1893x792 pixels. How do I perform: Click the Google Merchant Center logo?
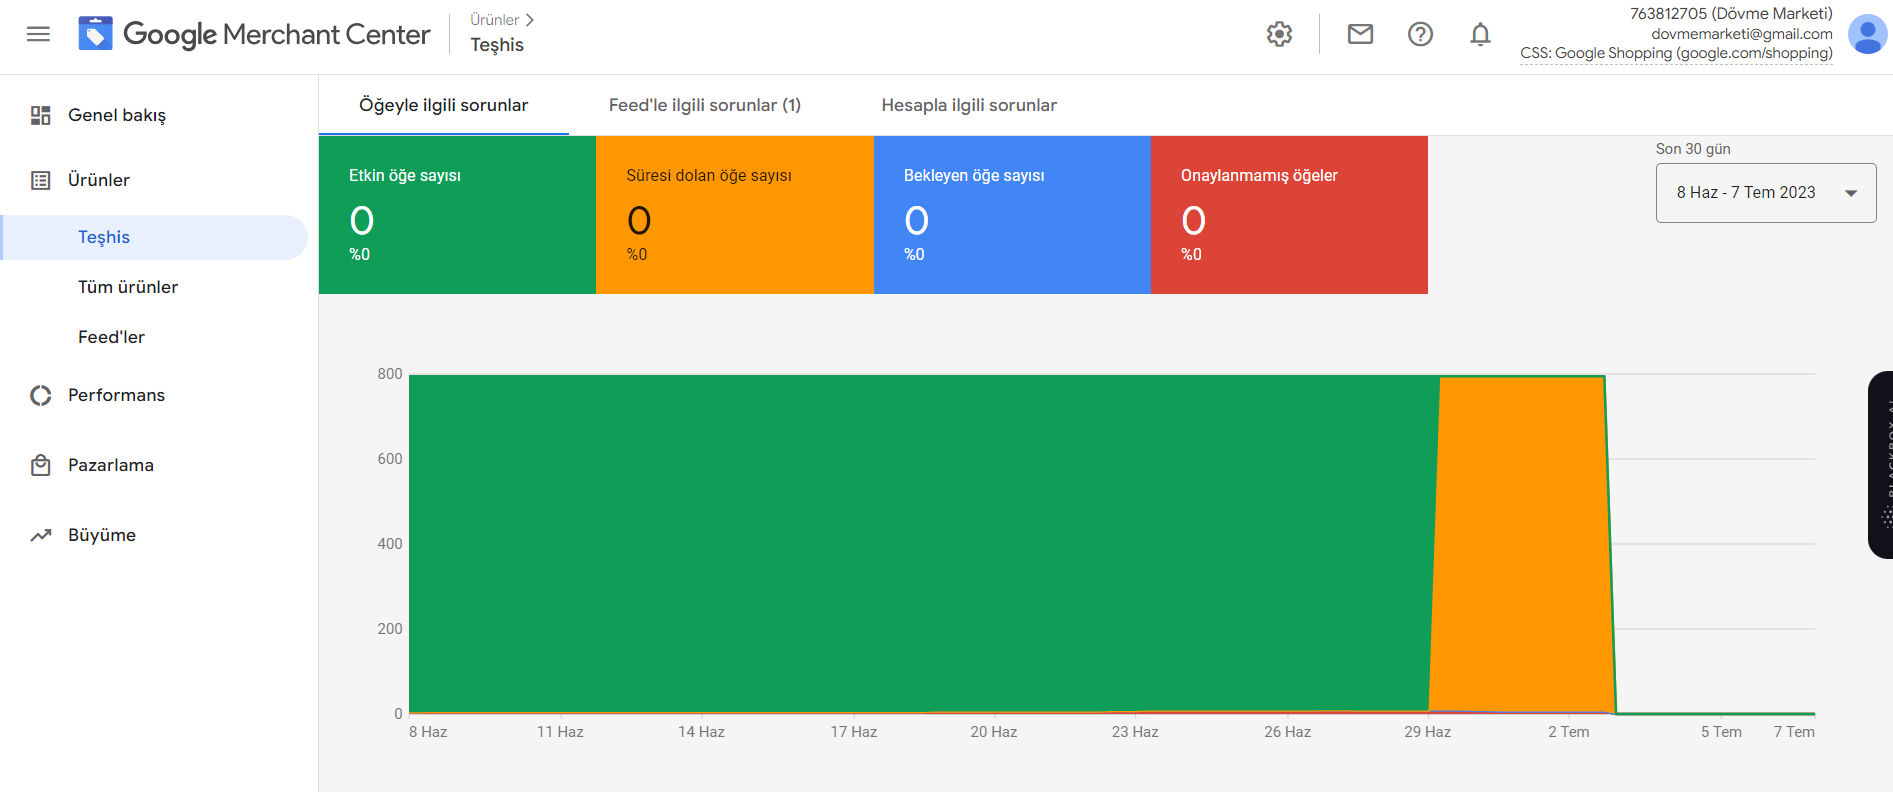click(255, 34)
